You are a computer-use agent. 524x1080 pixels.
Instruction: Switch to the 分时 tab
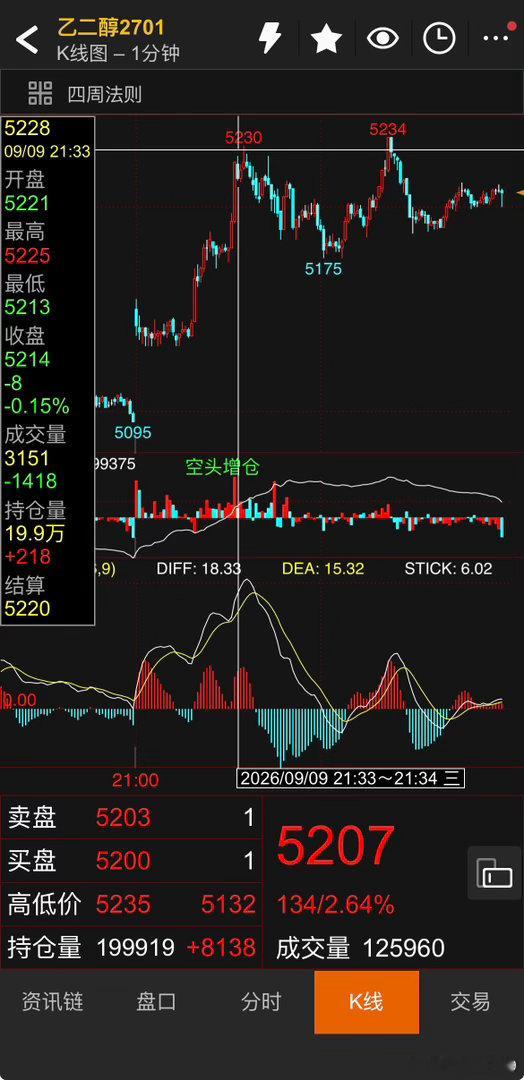pos(262,1001)
